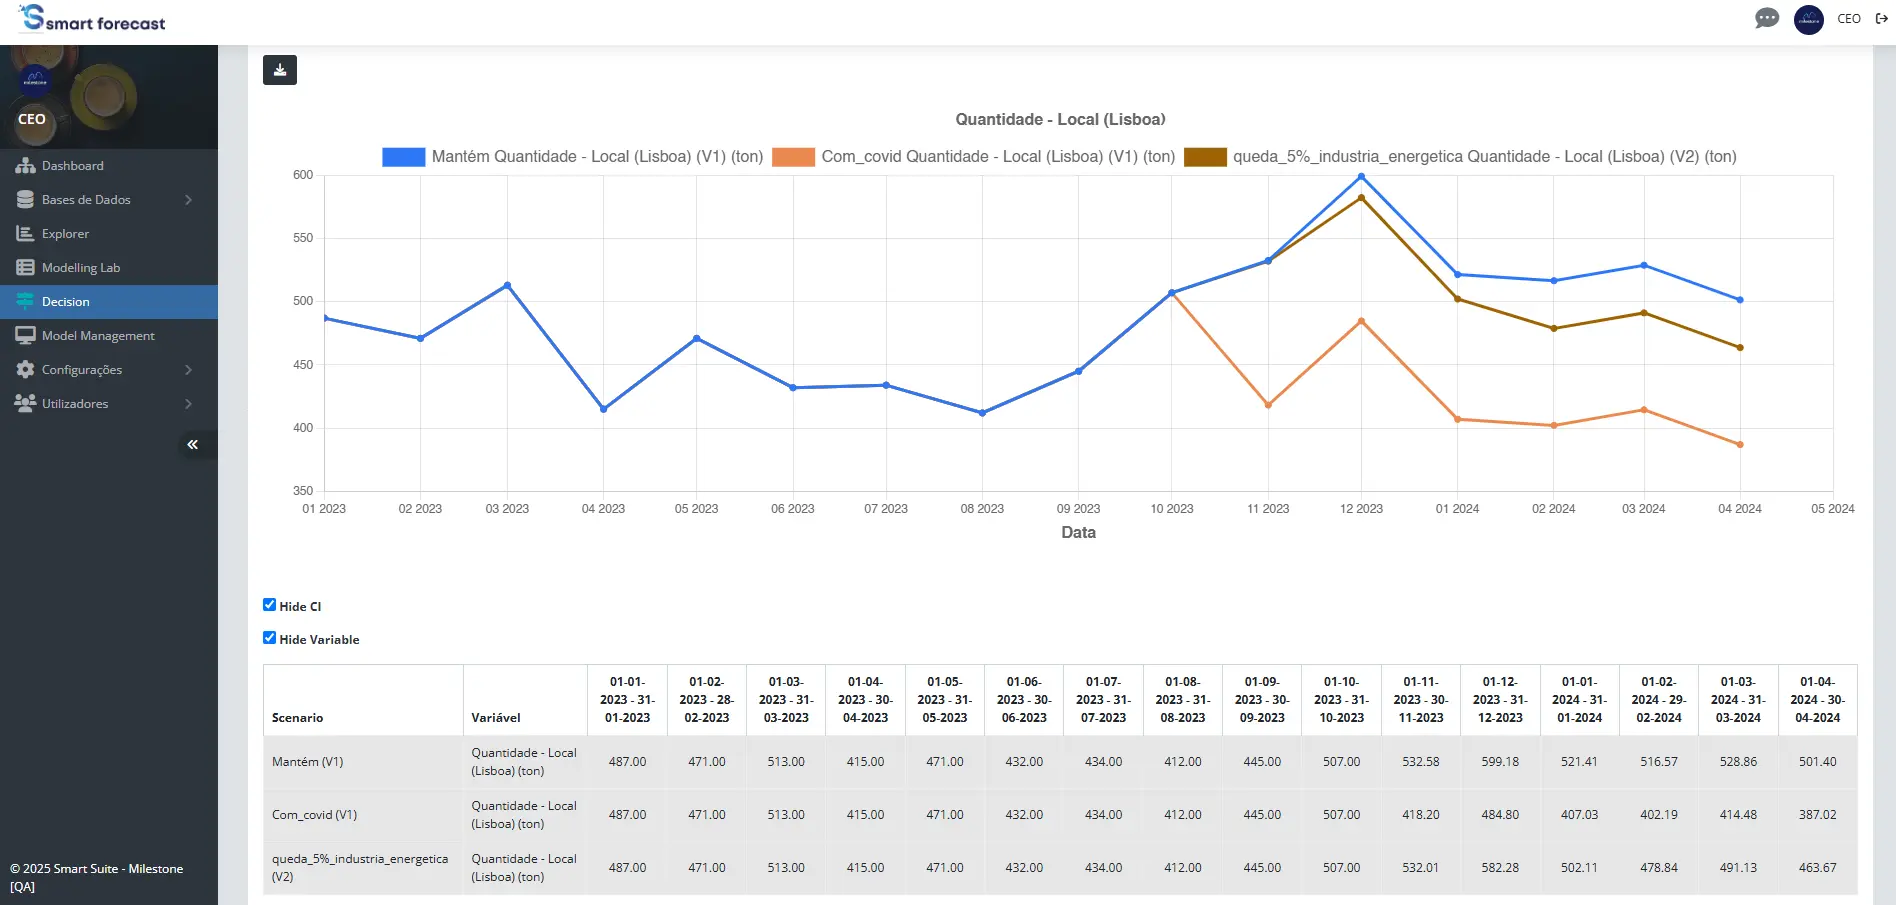Screen dimensions: 1896x905
Task: Select the Decision menu item
Action: [x=66, y=302]
